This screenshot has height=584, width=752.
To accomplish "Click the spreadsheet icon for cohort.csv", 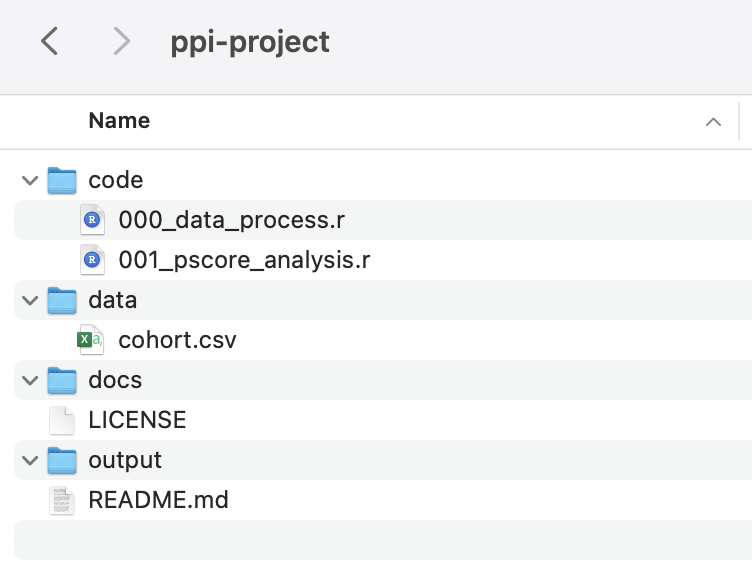I will 92,340.
